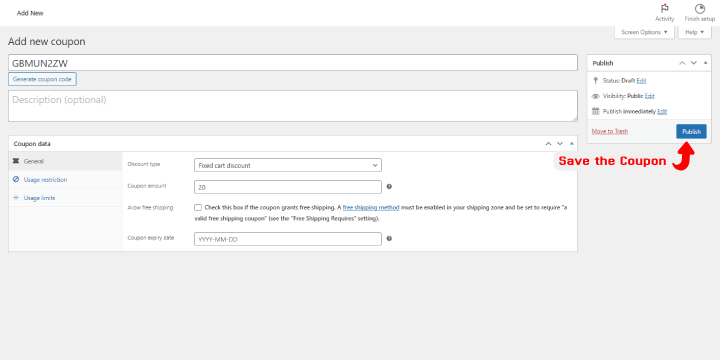Click the Status key icon
This screenshot has width=720, height=360.
596,80
